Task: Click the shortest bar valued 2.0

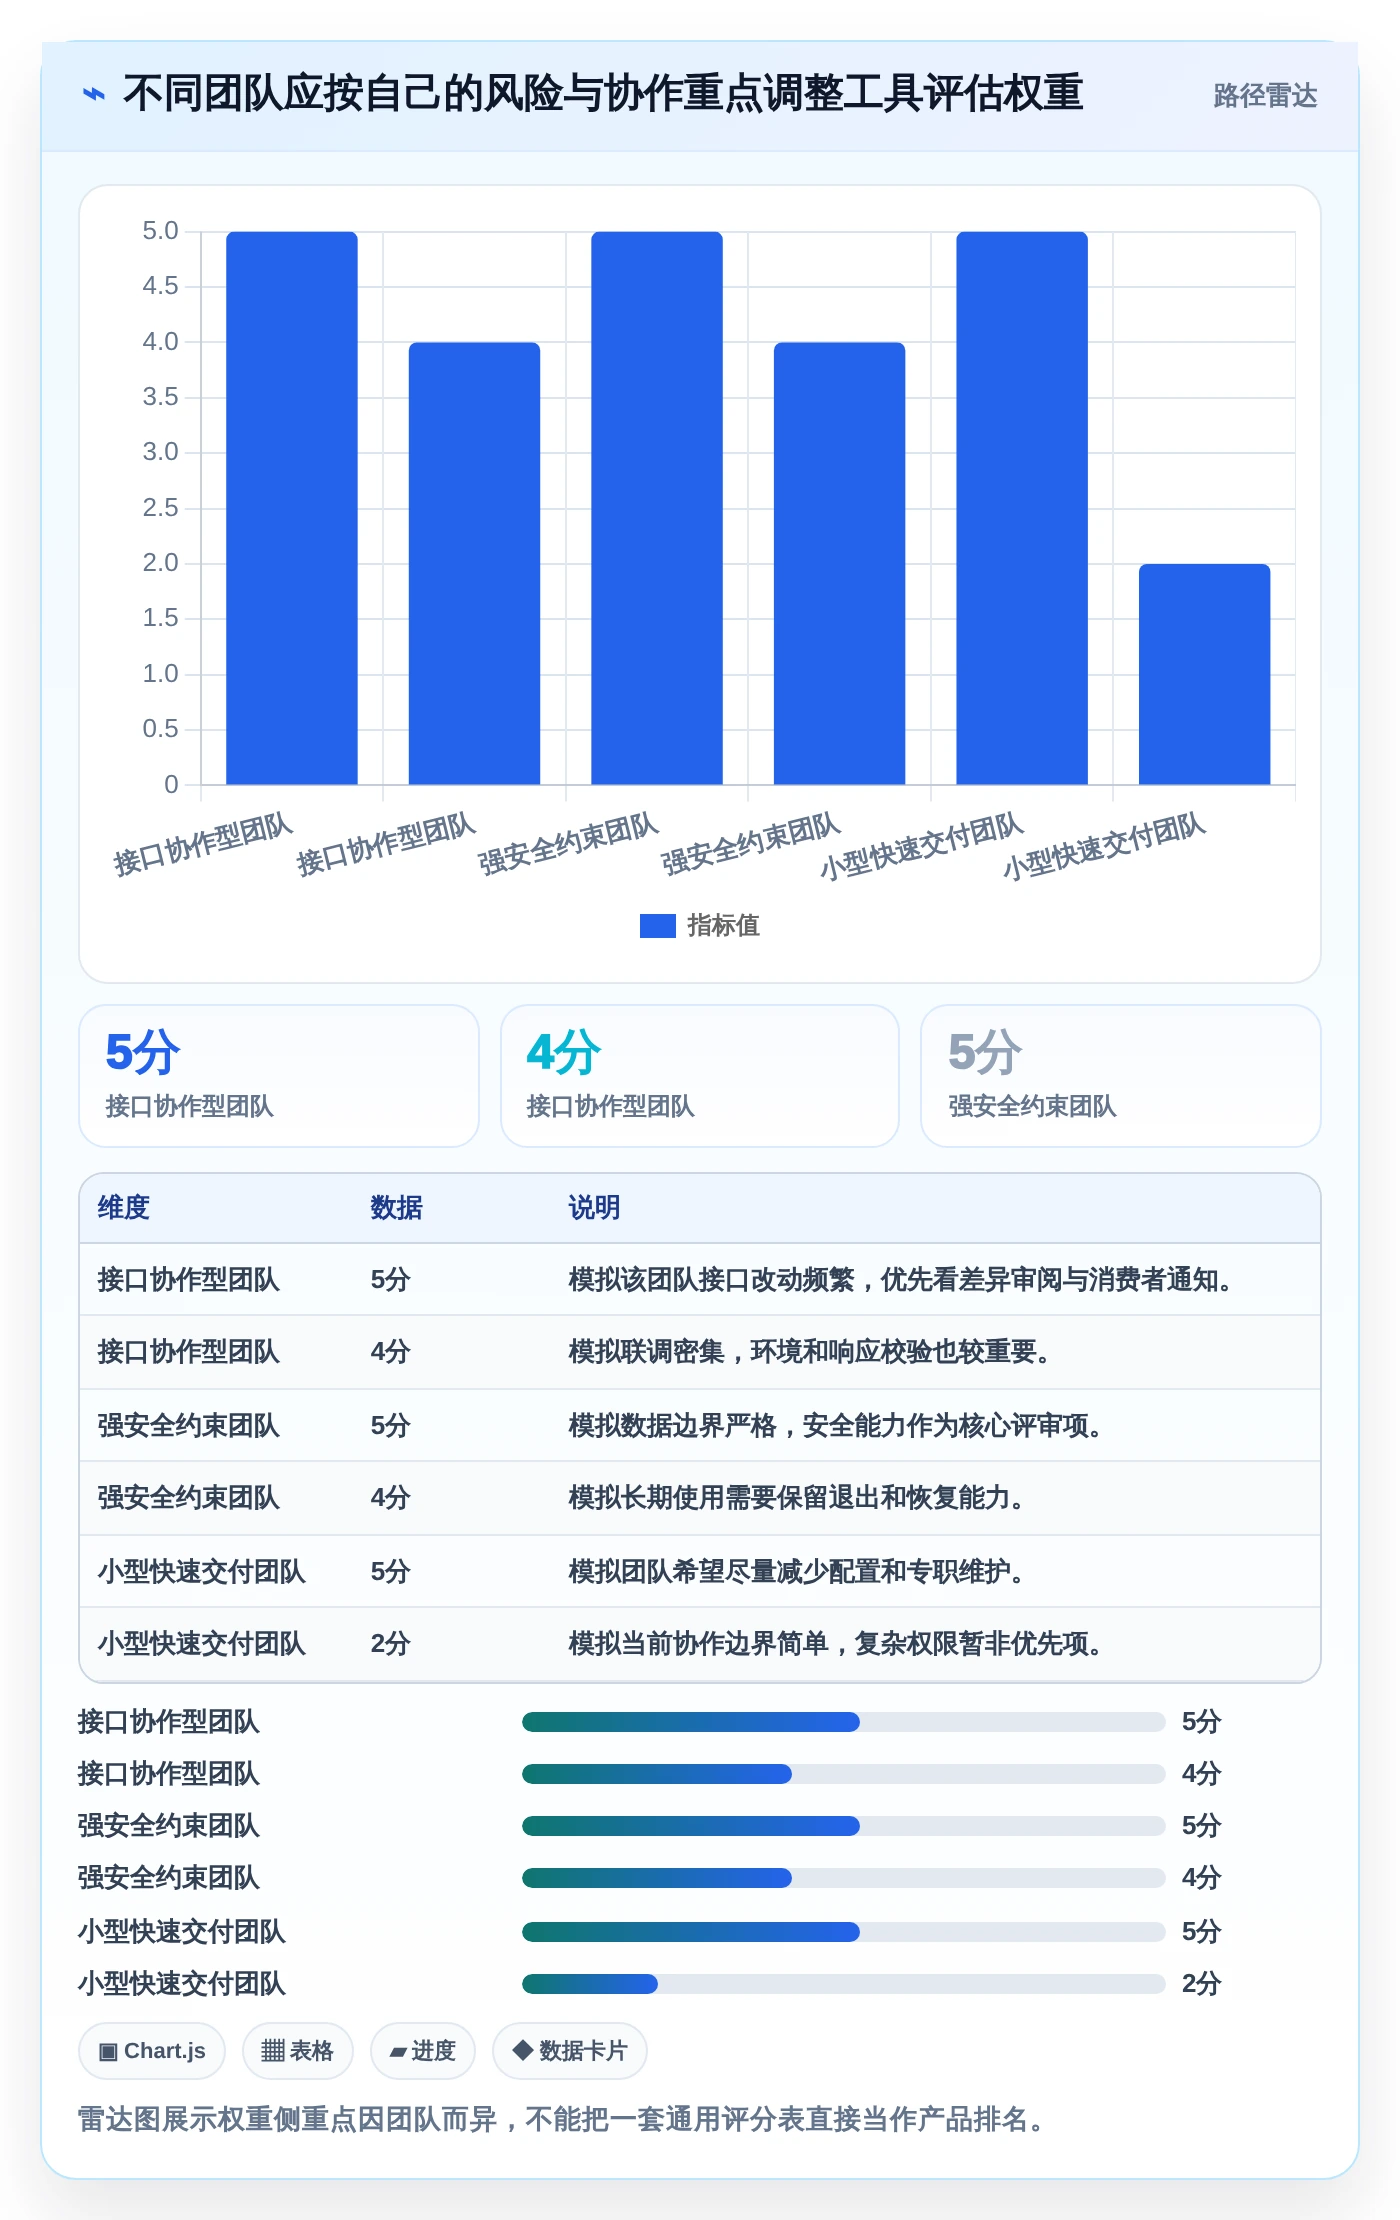Action: [x=1204, y=674]
